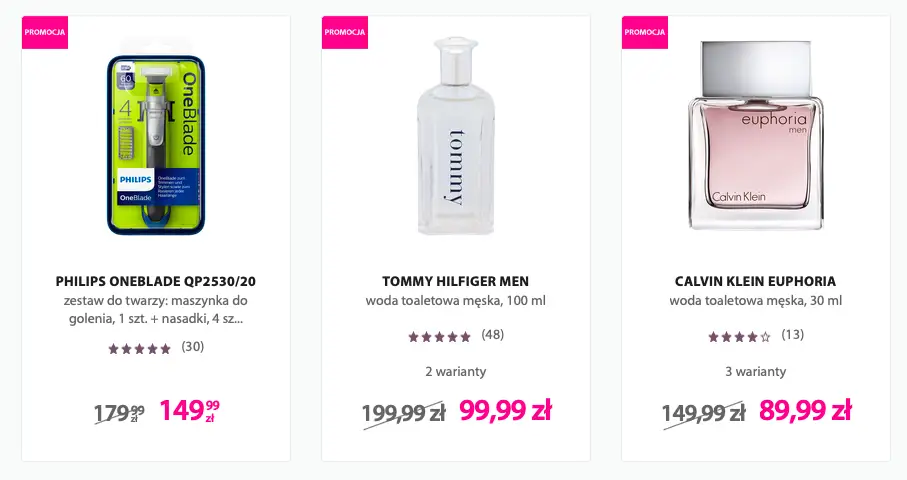
Task: Click star rating of Philips OneBlade
Action: pos(139,348)
